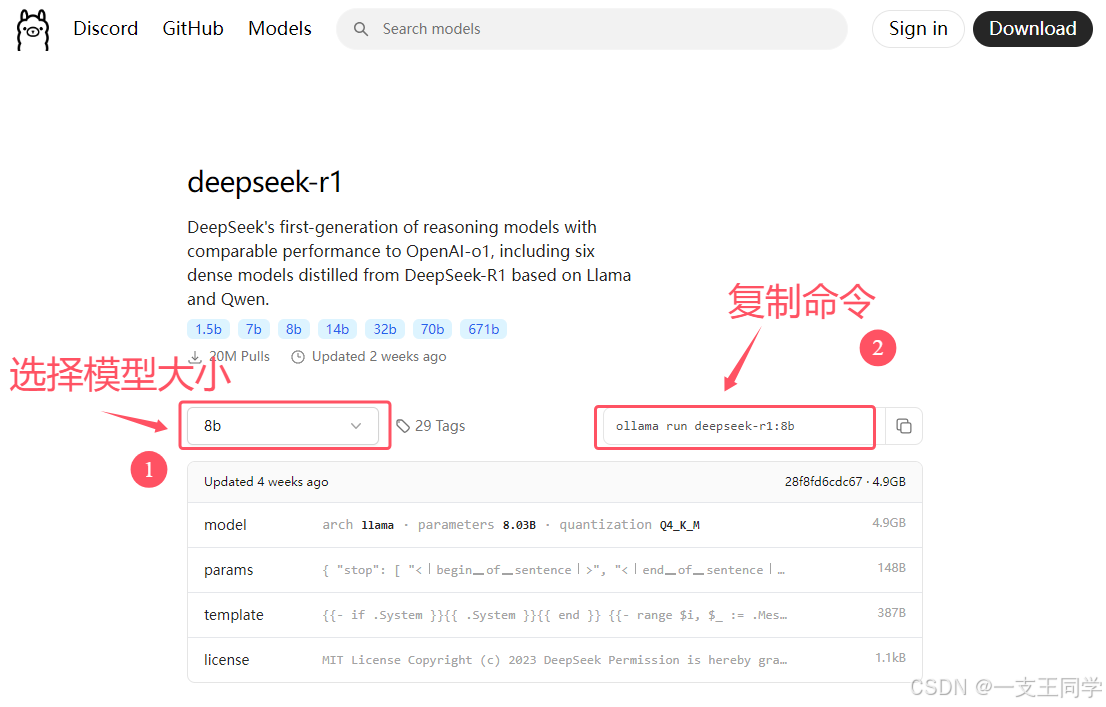Select the 8b size tag
The height and width of the screenshot is (707, 1106).
pyautogui.click(x=293, y=330)
